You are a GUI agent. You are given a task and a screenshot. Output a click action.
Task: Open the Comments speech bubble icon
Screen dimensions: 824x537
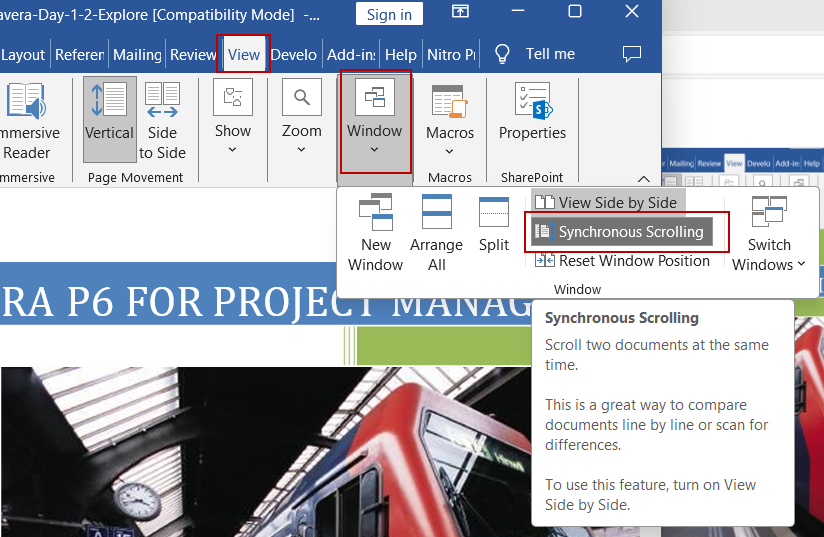[x=631, y=54]
